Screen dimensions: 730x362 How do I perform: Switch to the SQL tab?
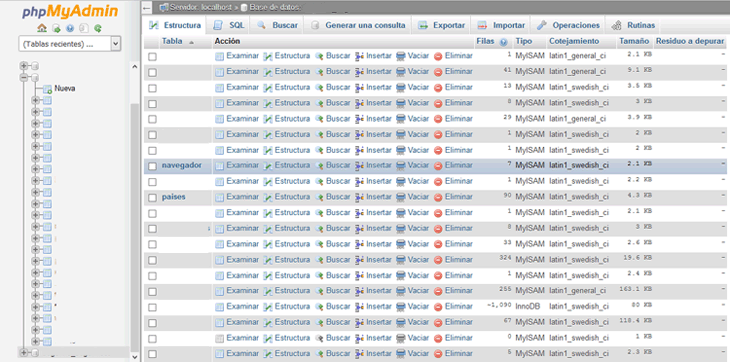coord(229,25)
